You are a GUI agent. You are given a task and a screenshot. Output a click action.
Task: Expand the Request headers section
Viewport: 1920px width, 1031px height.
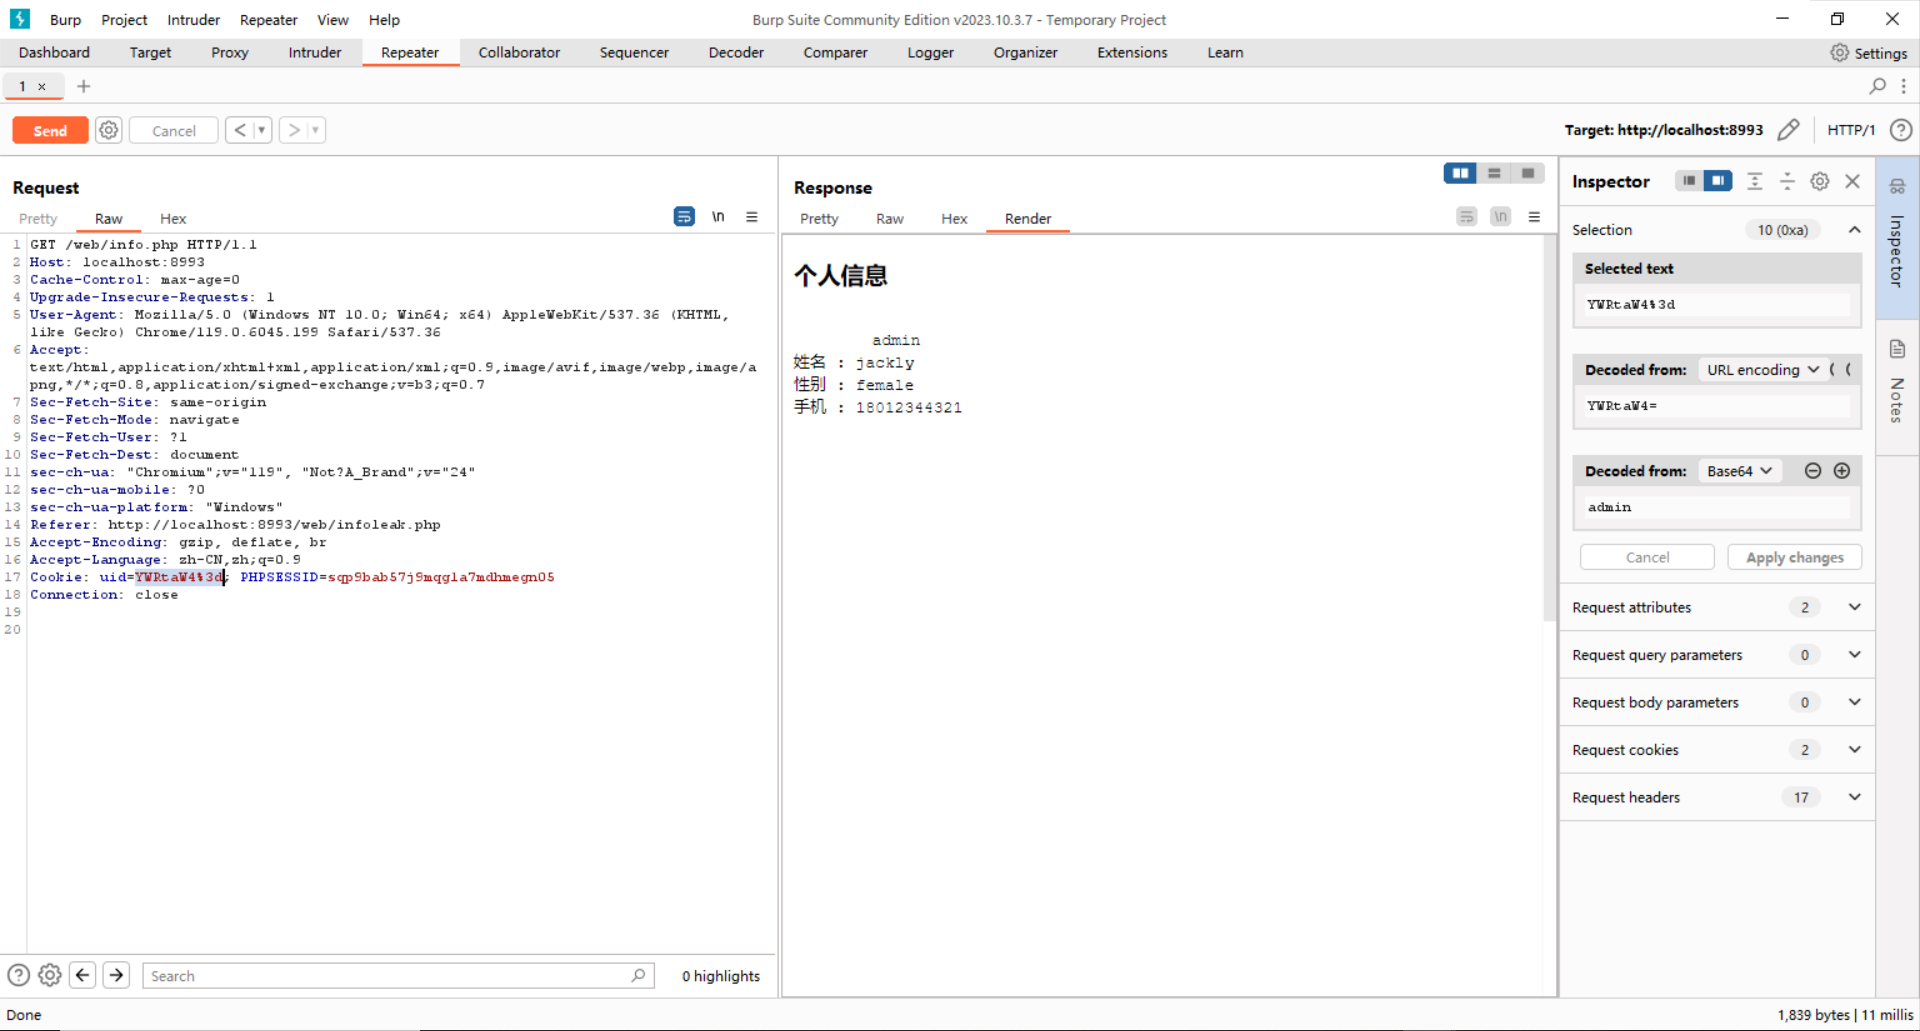(1854, 797)
